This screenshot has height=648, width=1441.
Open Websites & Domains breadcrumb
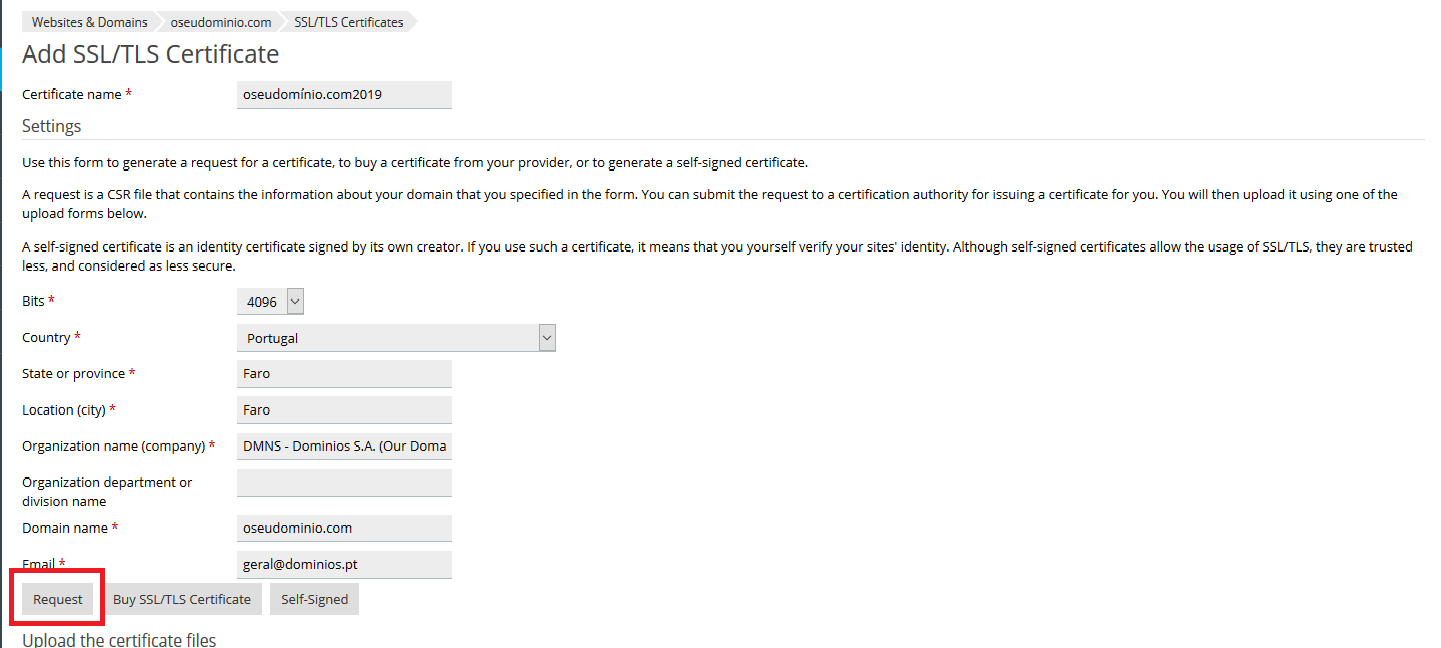coord(89,22)
